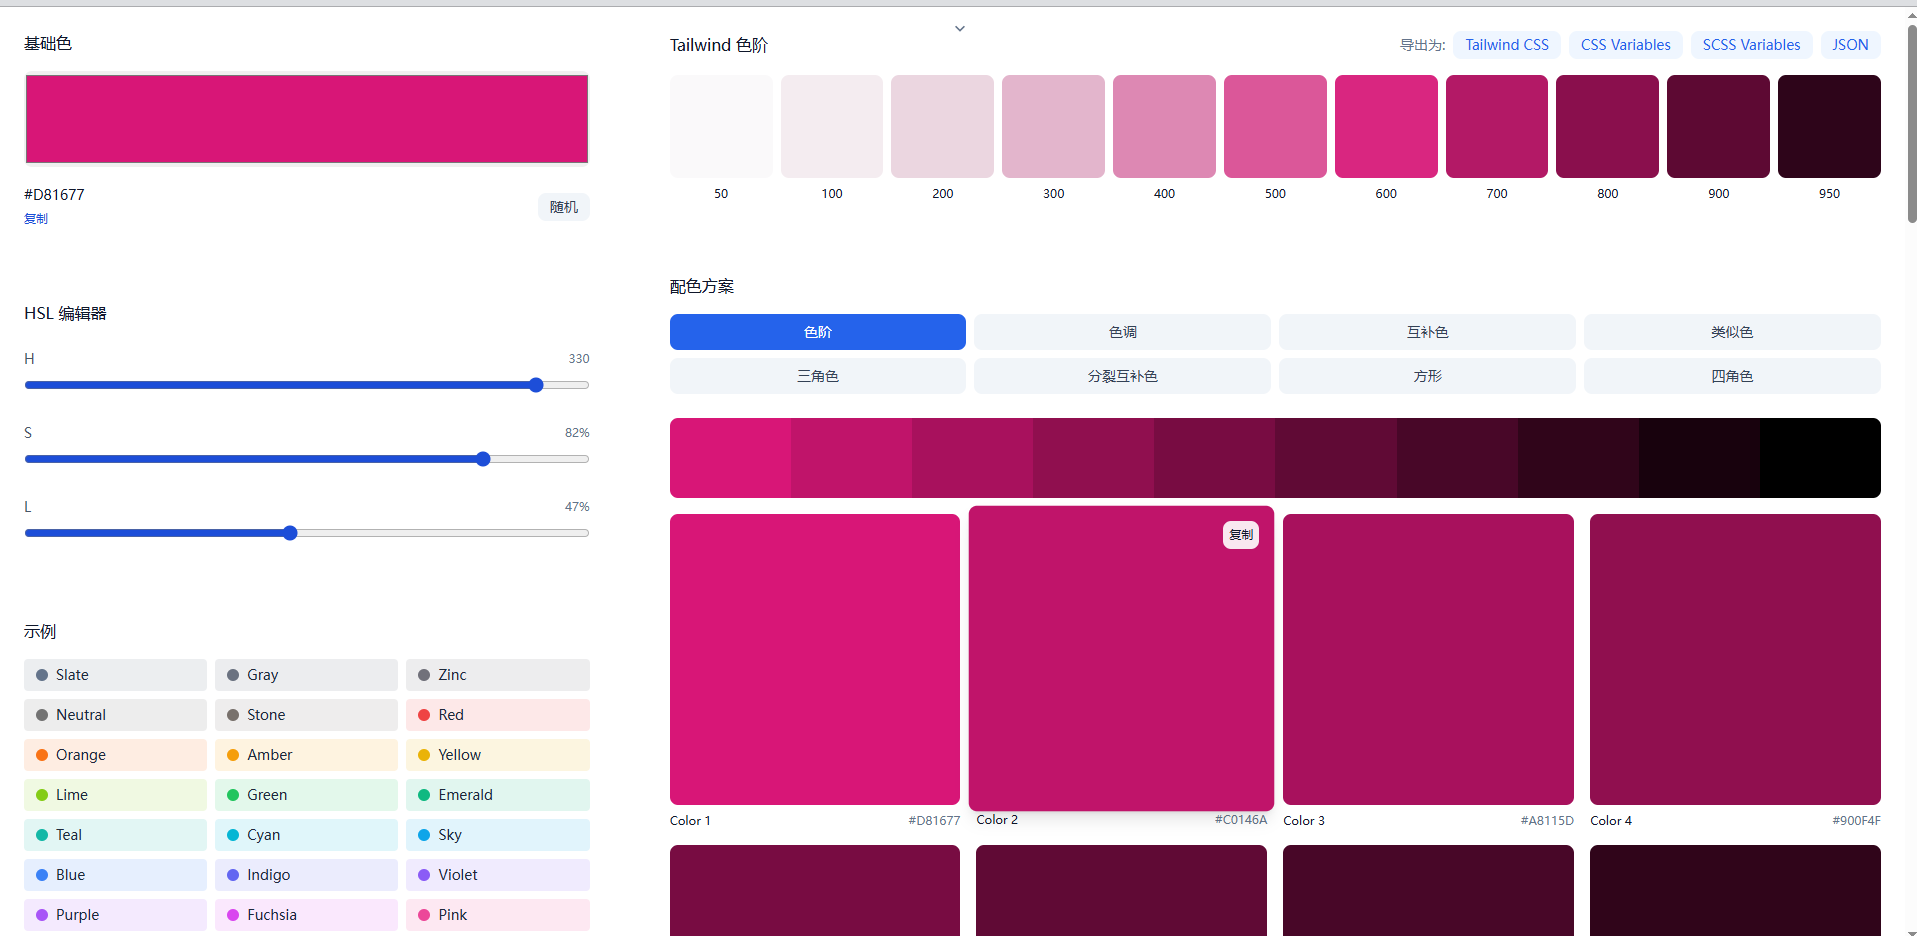Choose the Fuchsia example color
Image resolution: width=1917 pixels, height=936 pixels.
[306, 915]
